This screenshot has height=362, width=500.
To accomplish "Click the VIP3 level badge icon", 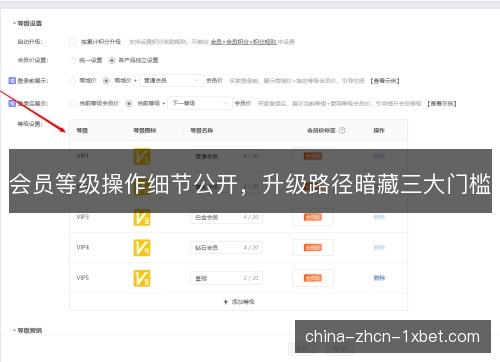I will coord(142,217).
